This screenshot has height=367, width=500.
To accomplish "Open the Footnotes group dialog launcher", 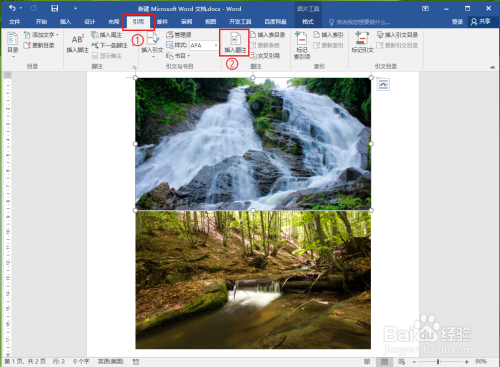I will click(135, 67).
